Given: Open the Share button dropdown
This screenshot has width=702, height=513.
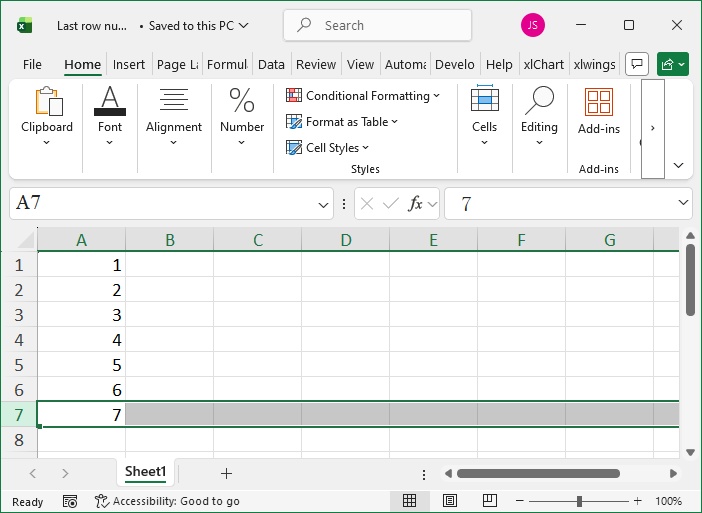Looking at the screenshot, I should [681, 64].
